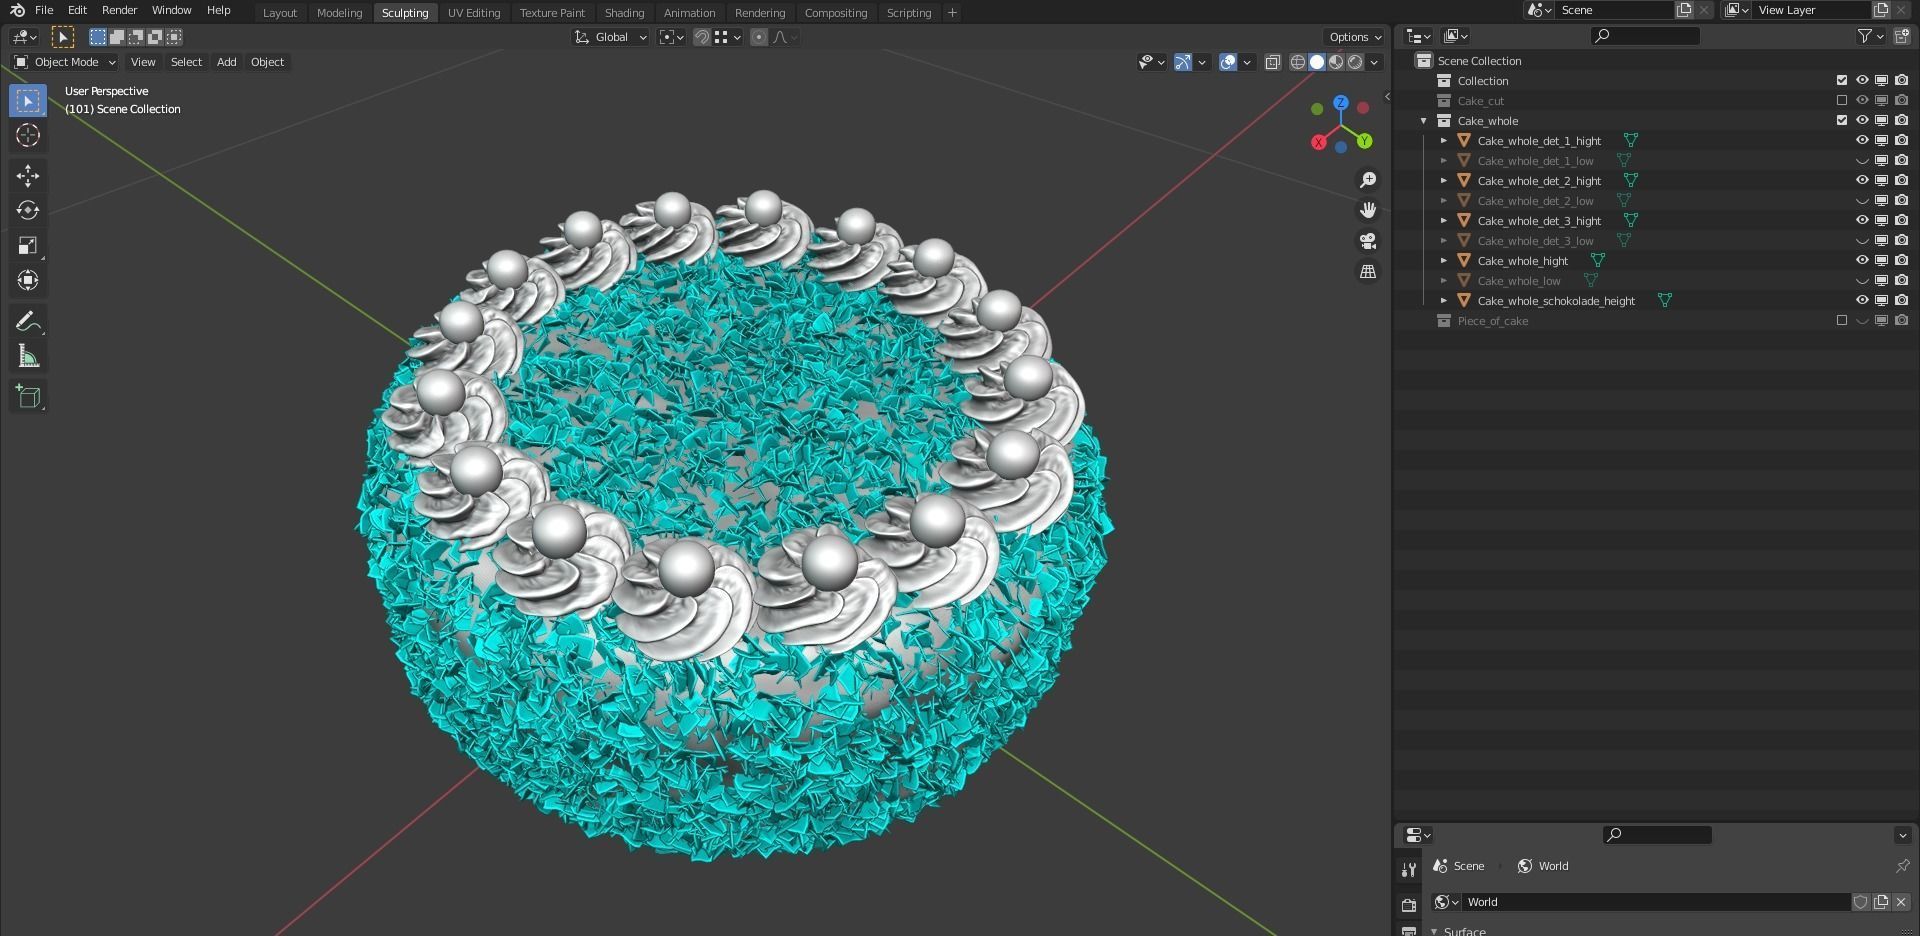Switch to material preview shading
This screenshot has height=936, width=1920.
pos(1336,62)
